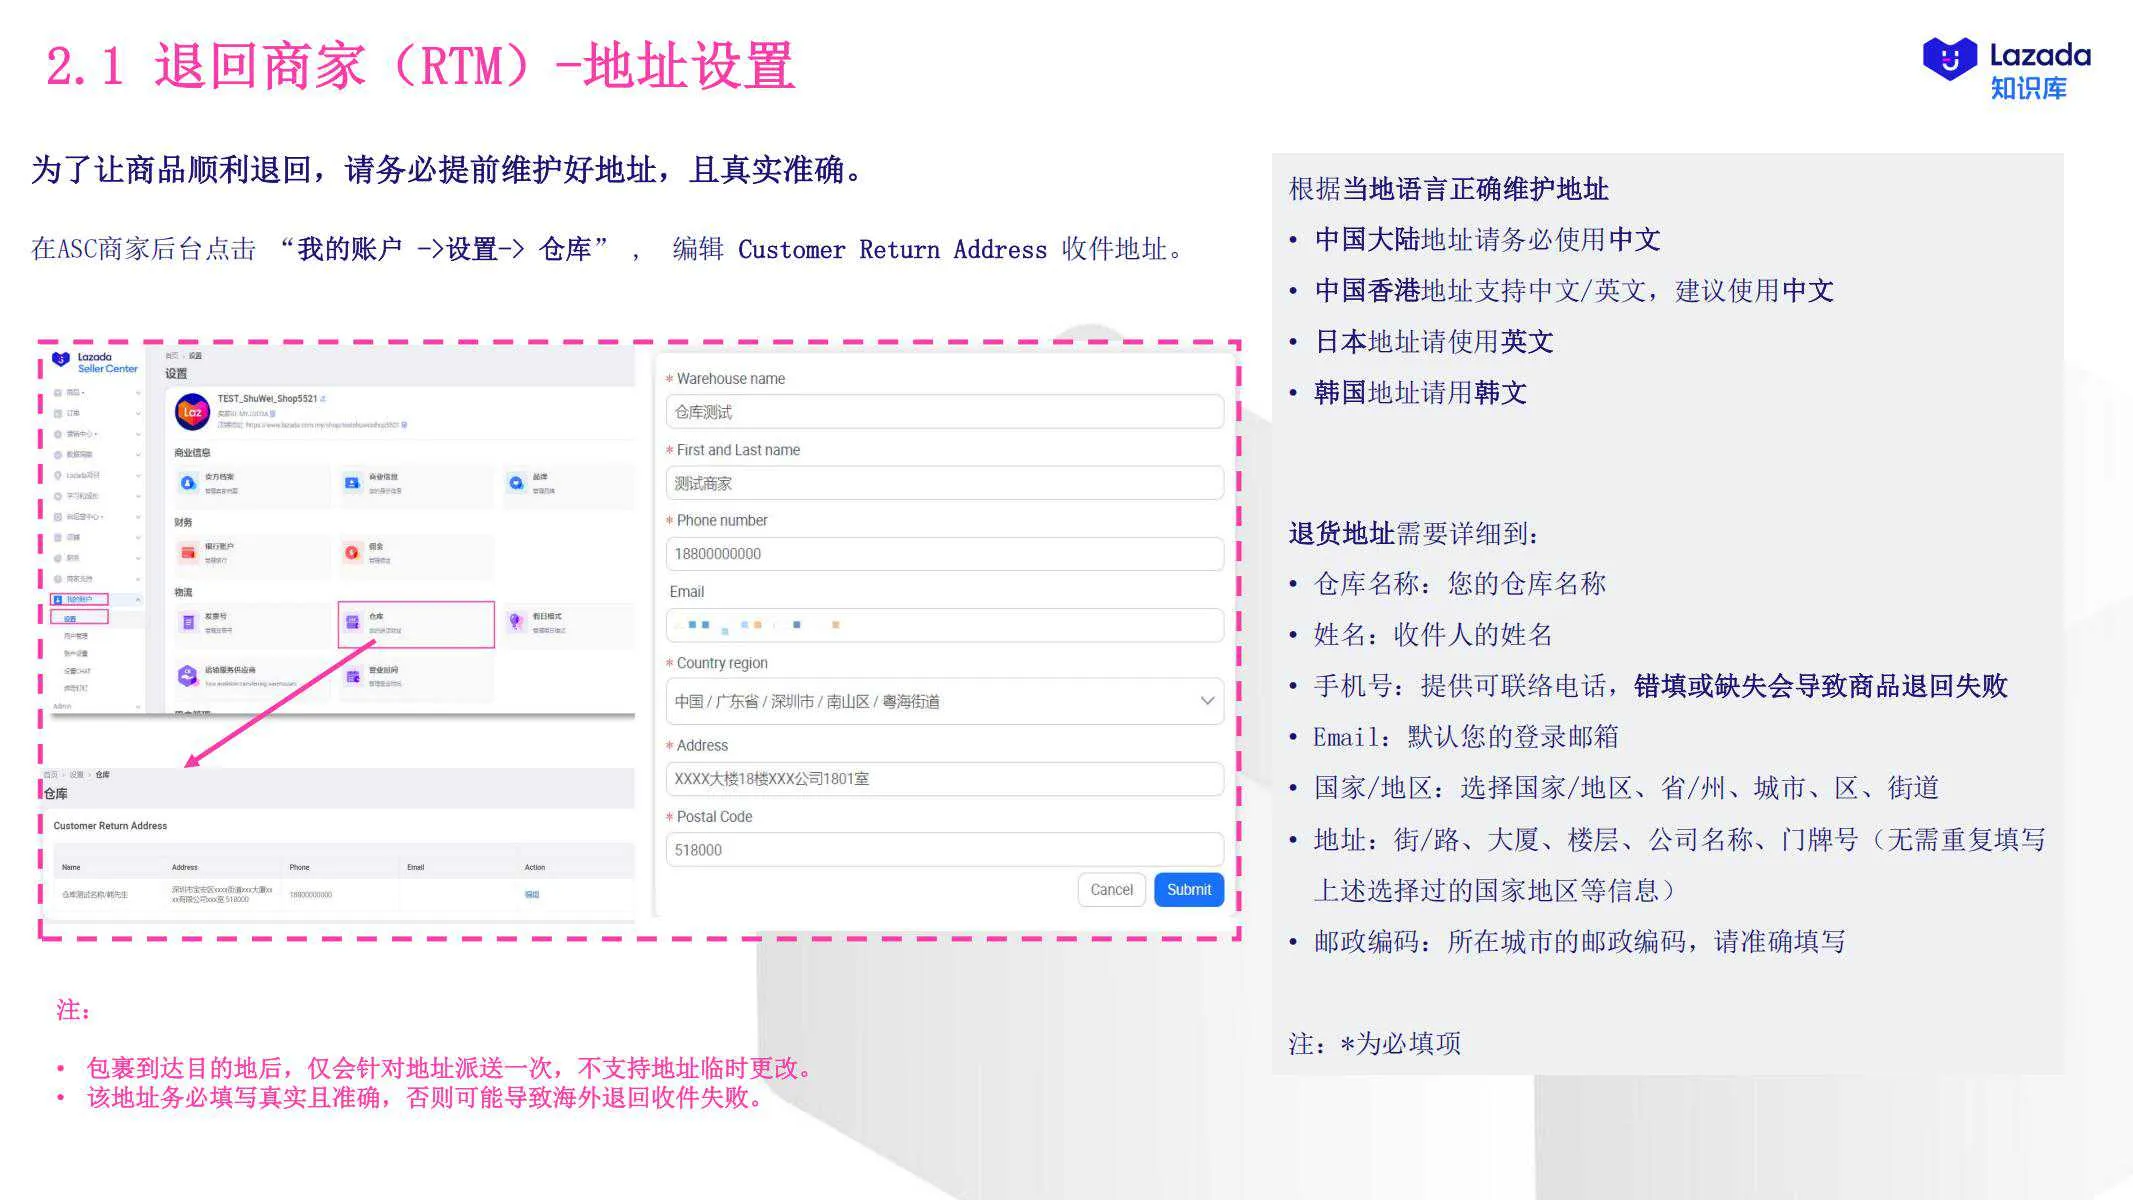Image resolution: width=2133 pixels, height=1200 pixels.
Task: Open the 仓库 (Warehouse) settings icon
Action: [352, 623]
